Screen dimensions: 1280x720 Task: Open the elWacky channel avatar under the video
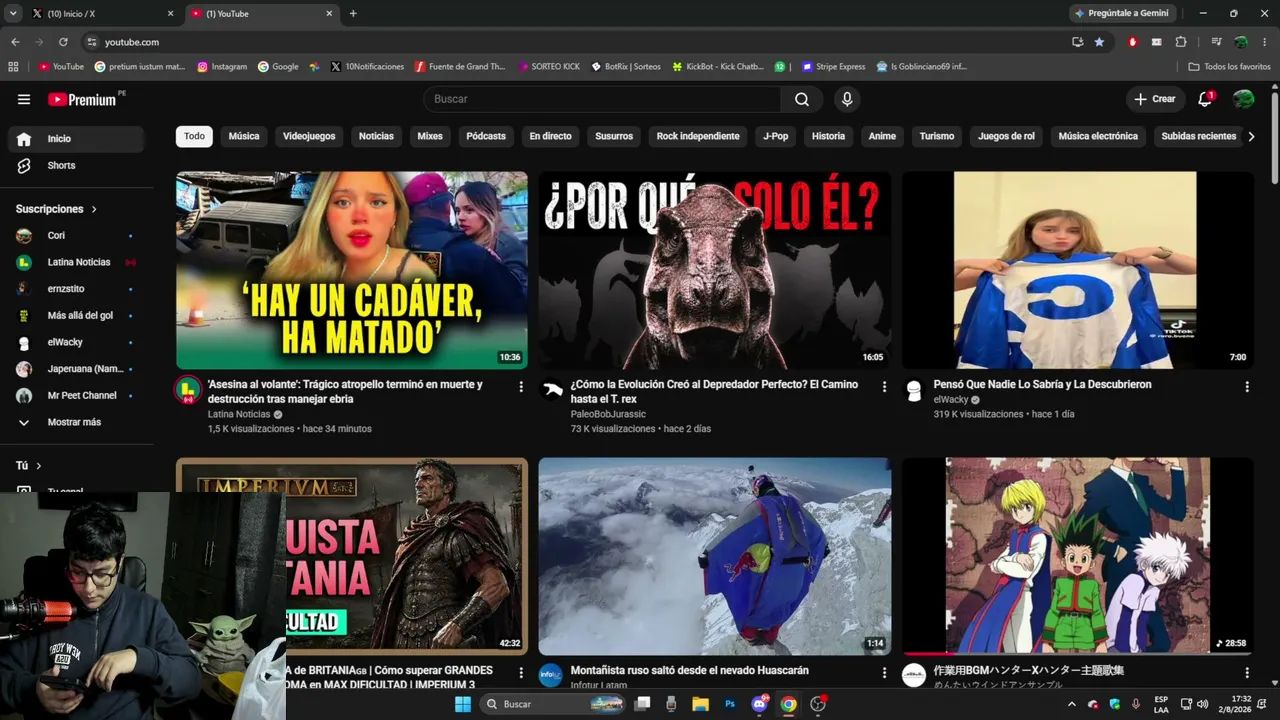point(914,390)
